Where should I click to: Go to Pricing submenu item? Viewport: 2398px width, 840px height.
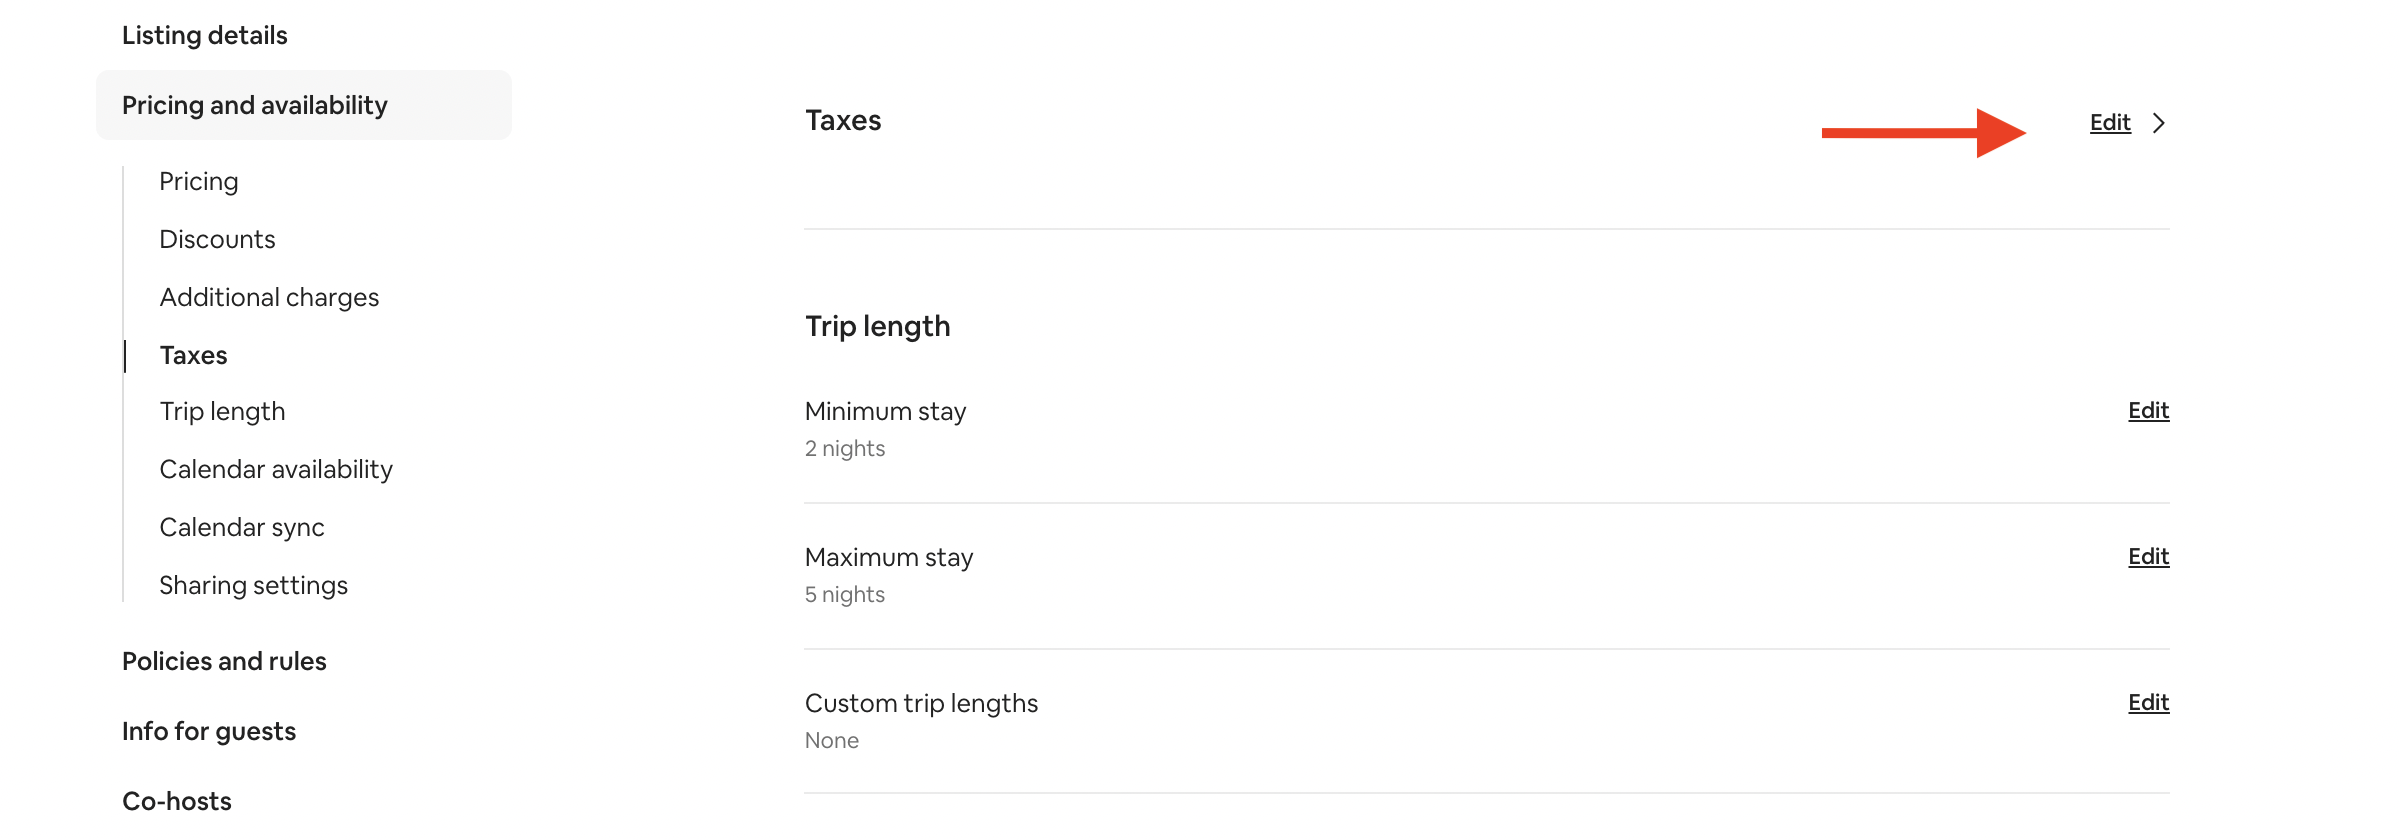[x=199, y=182]
